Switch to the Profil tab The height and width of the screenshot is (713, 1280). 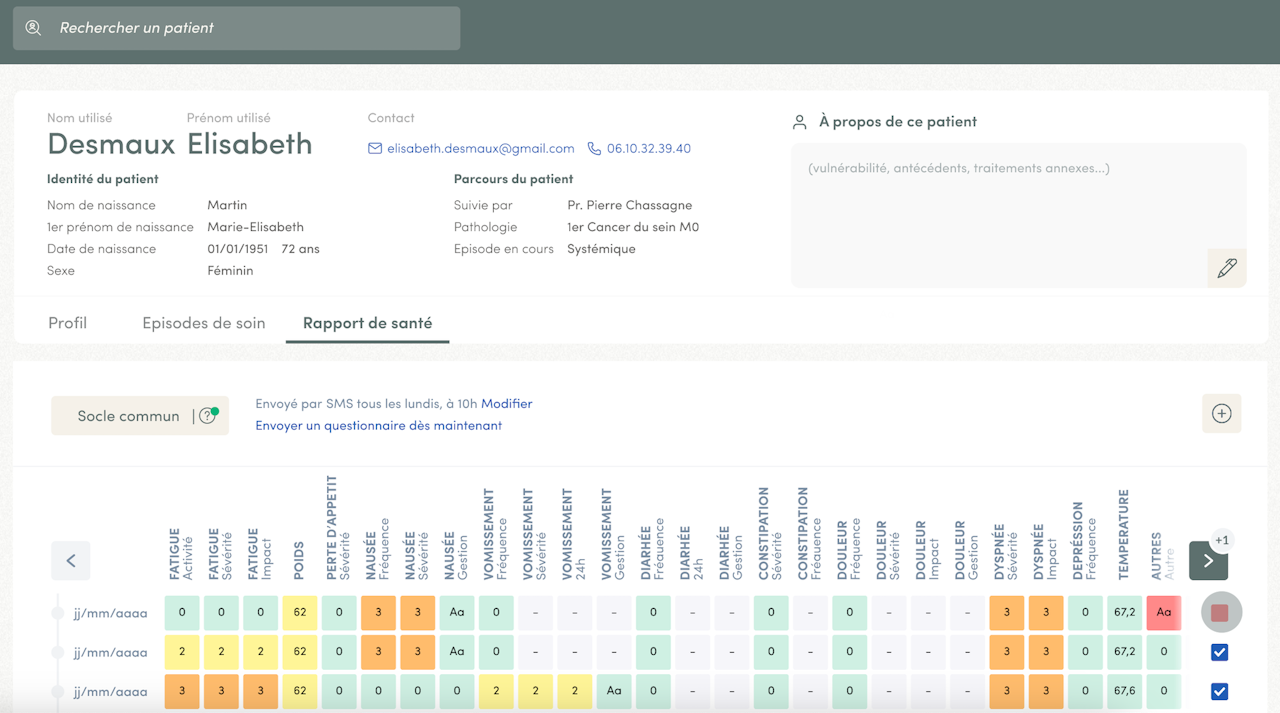click(68, 323)
